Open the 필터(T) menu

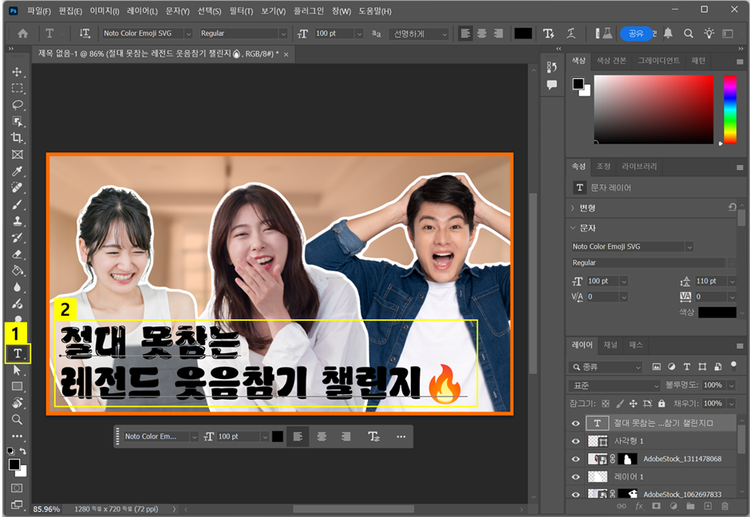241,11
